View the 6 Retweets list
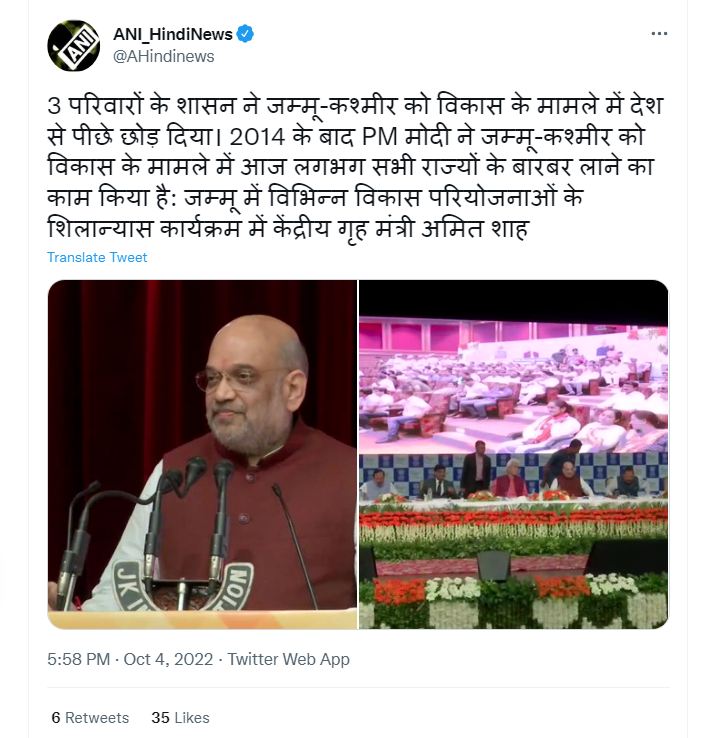Viewport: 720px width, 738px height. (90, 718)
